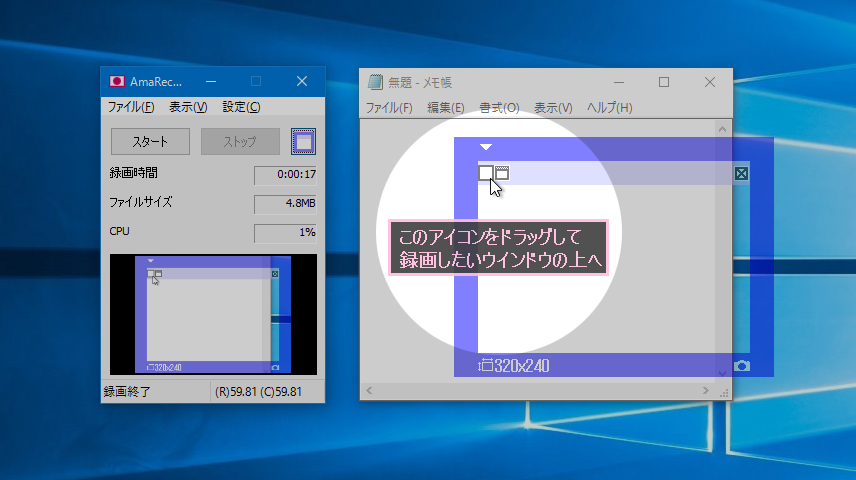Click the CPU label in AmaRecCo
This screenshot has width=856, height=480.
(x=120, y=231)
